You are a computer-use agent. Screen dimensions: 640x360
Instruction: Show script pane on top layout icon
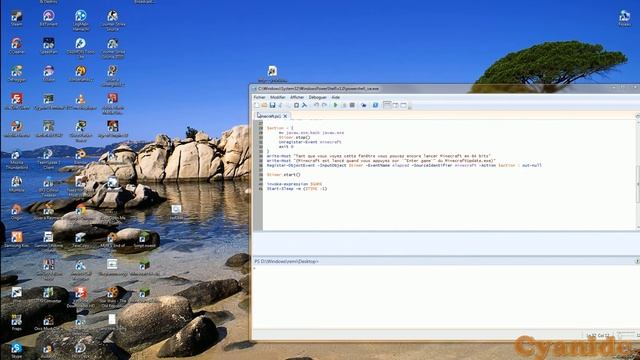pyautogui.click(x=387, y=105)
